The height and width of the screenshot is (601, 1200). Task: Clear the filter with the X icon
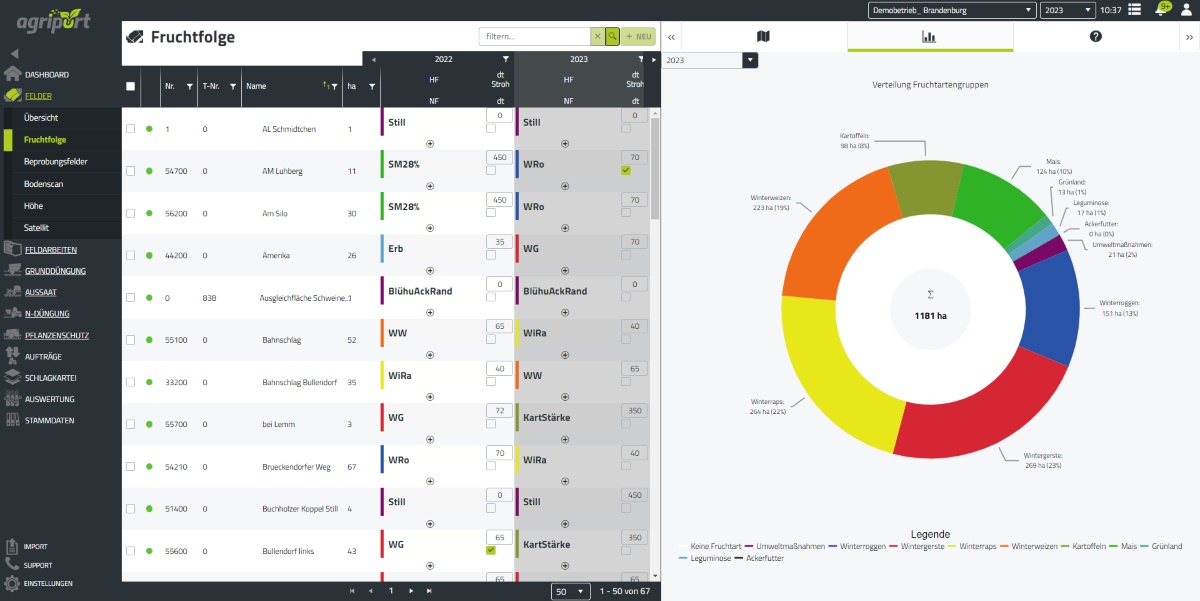point(597,36)
